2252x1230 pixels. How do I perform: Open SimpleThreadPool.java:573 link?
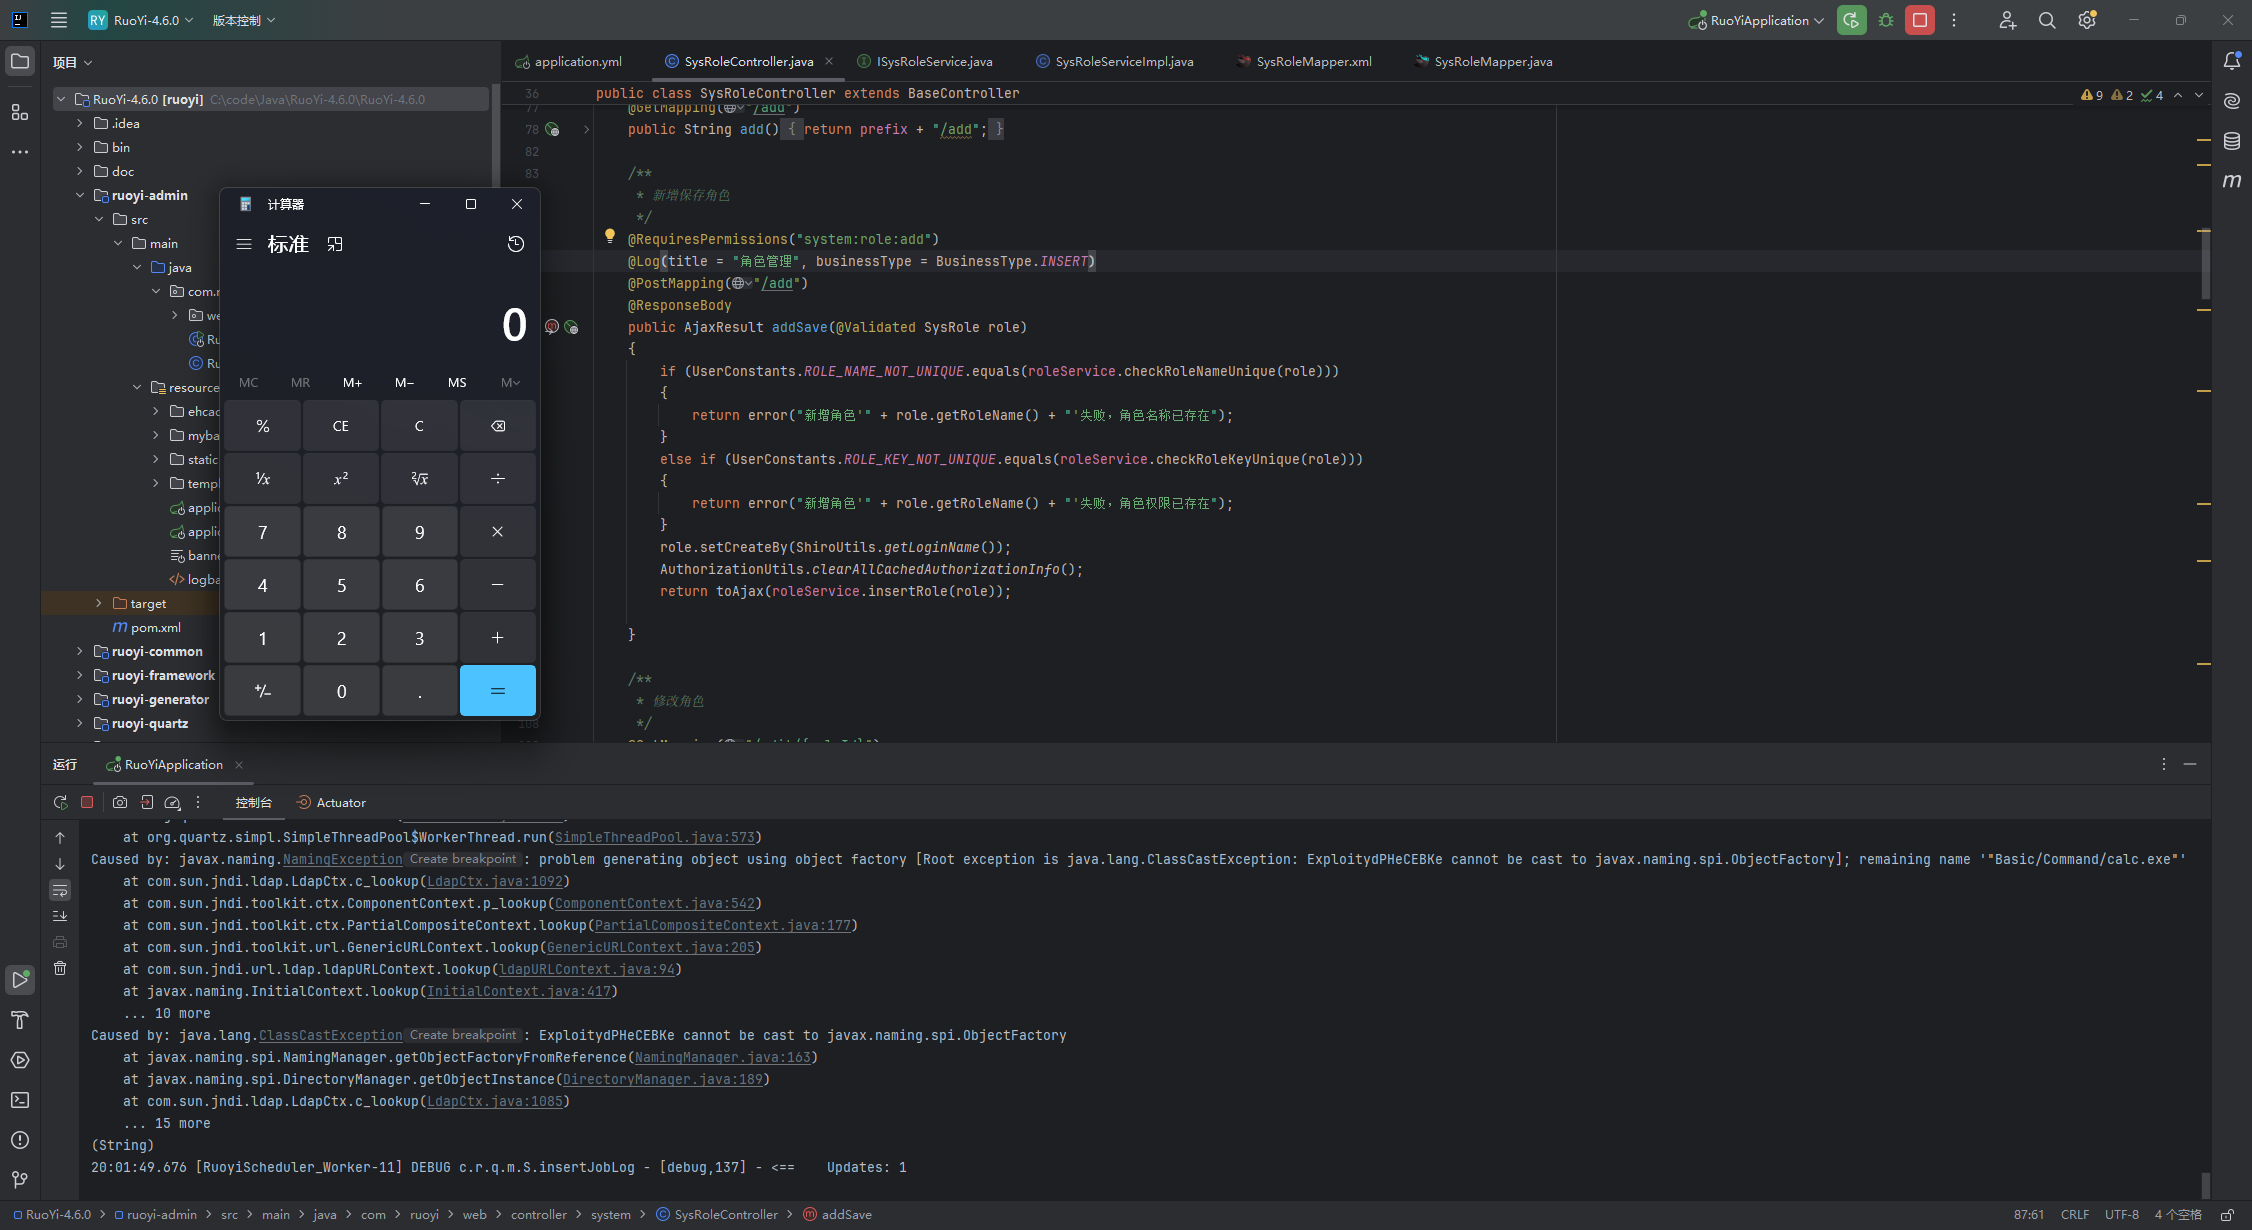(x=655, y=837)
